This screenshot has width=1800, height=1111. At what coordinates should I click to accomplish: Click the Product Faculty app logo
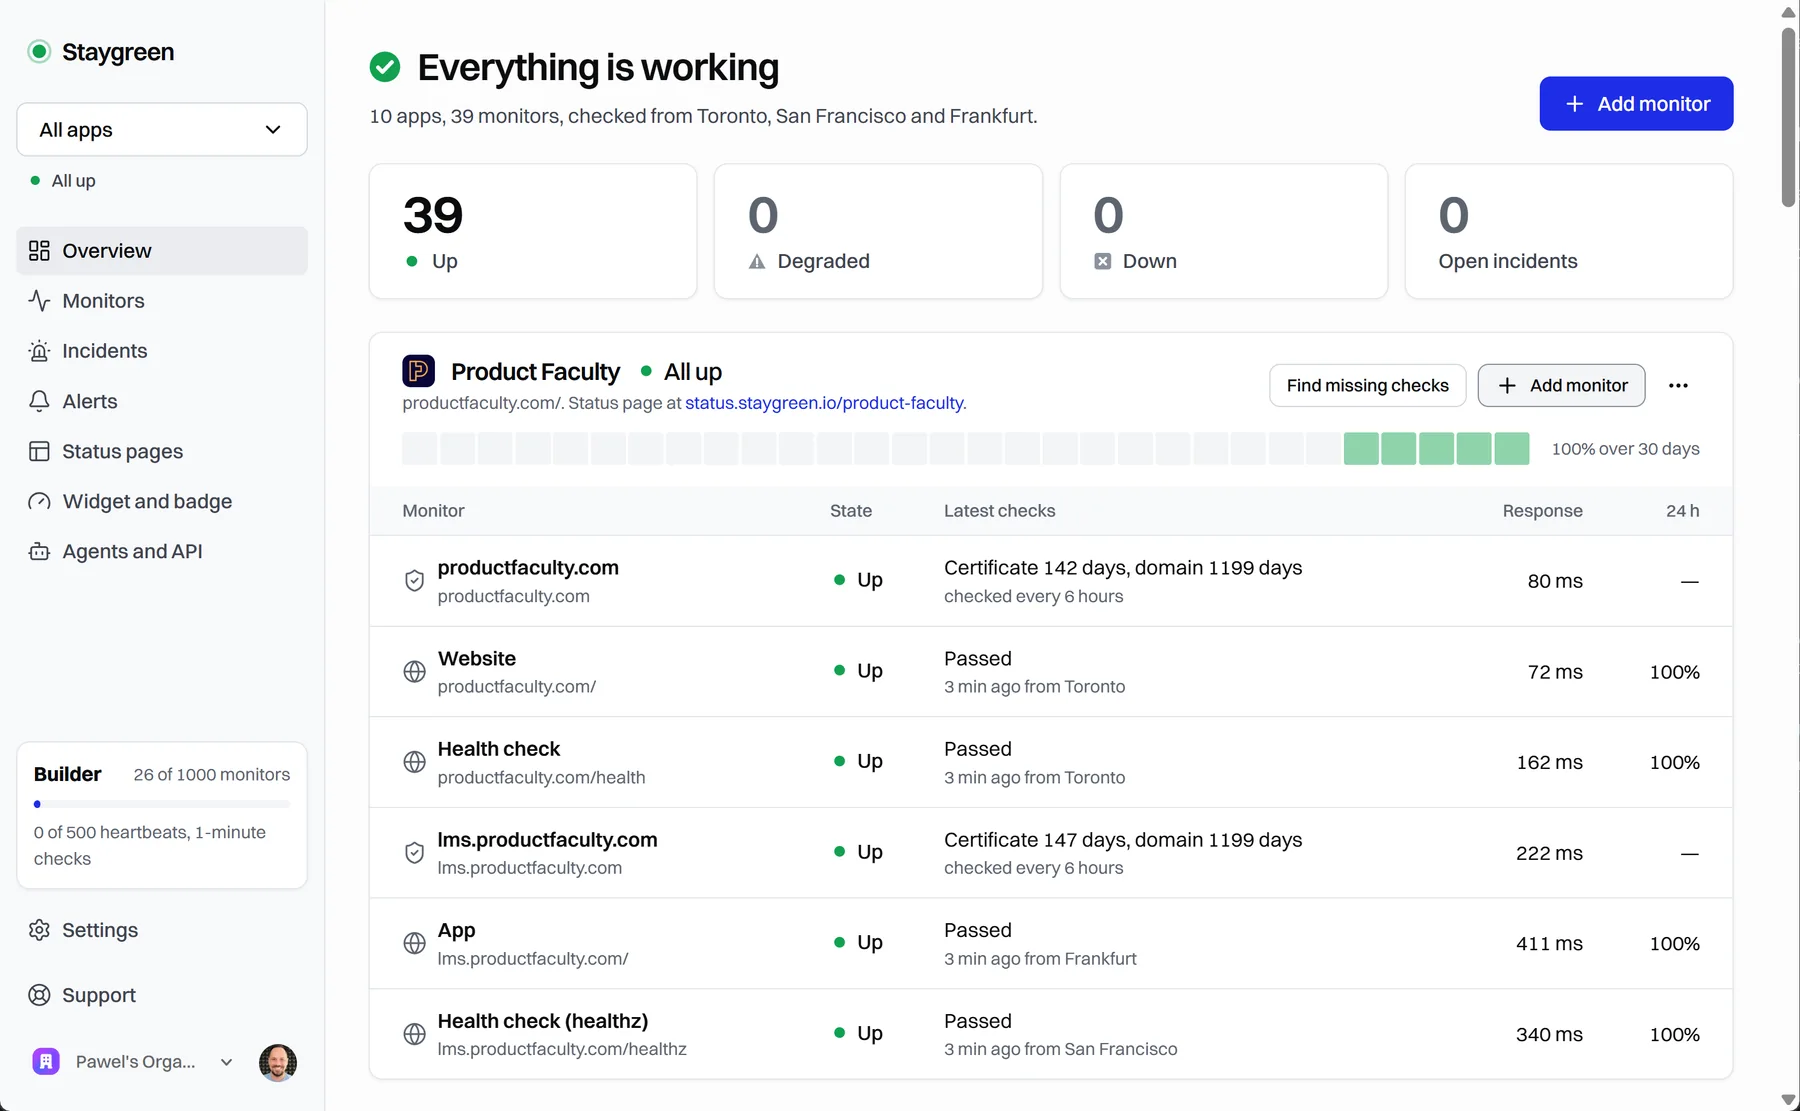coord(418,371)
